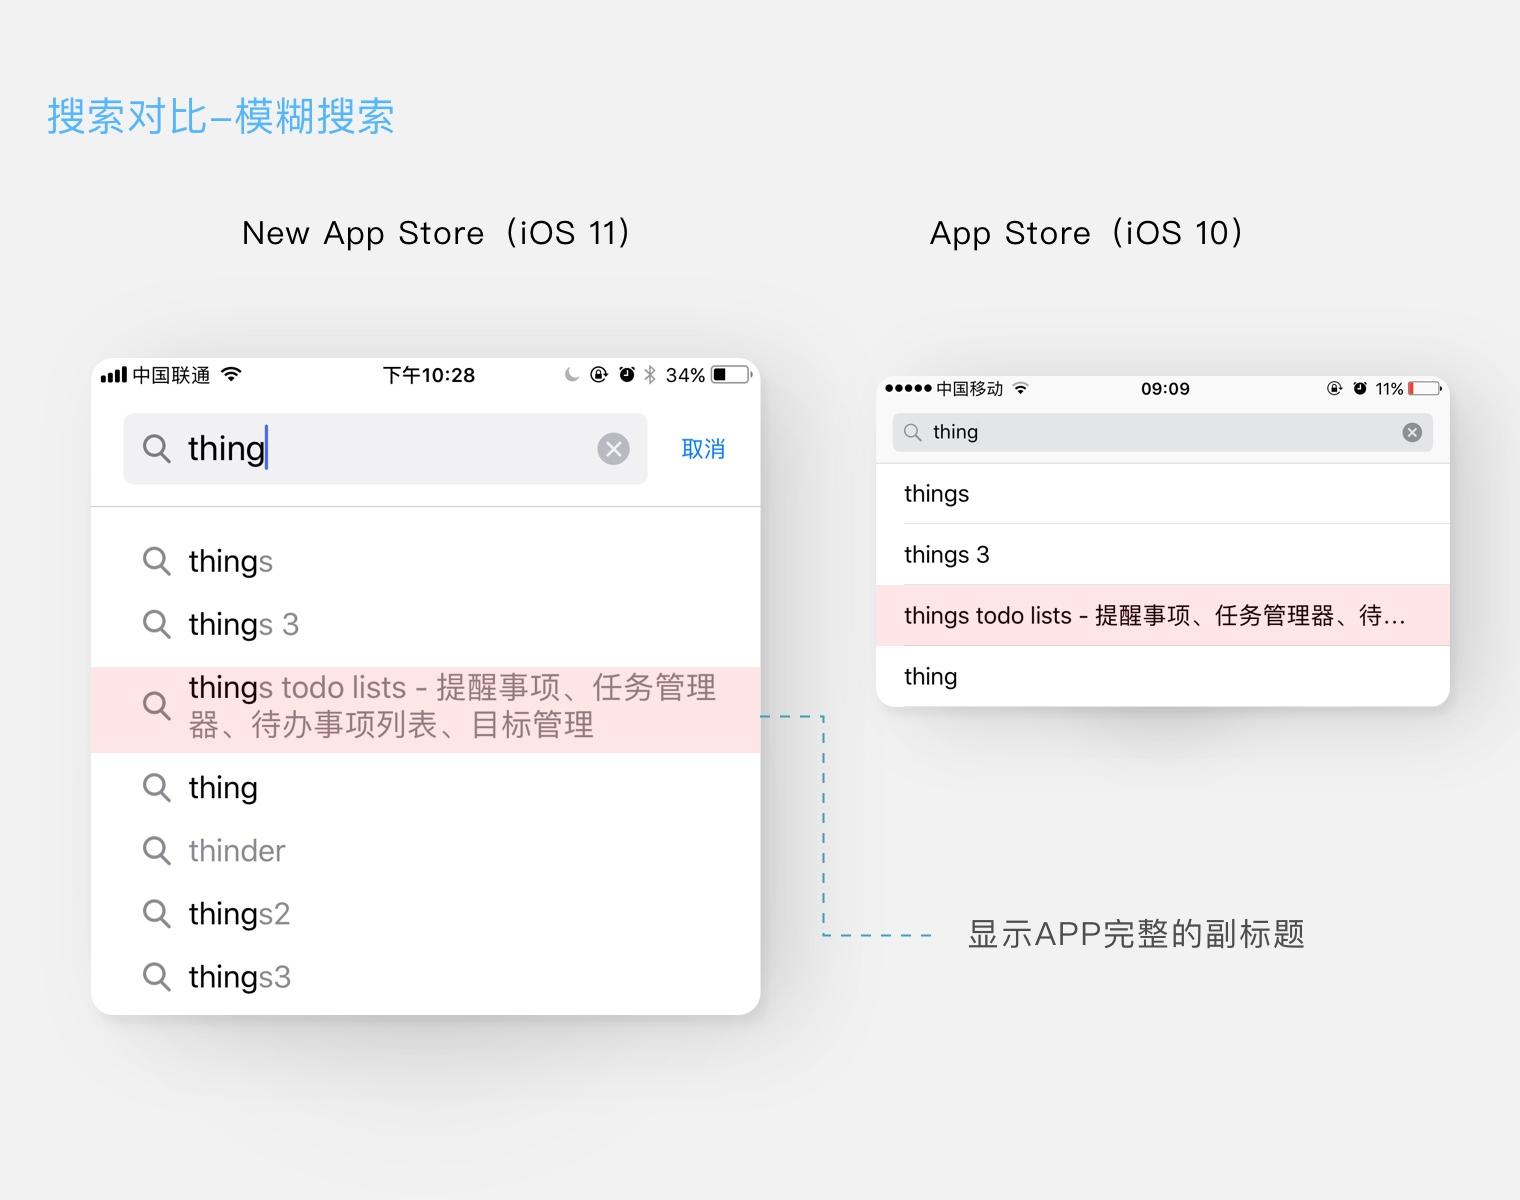The image size is (1520, 1200).
Task: Select the magnifier icon next to "thinder"
Action: [x=157, y=850]
